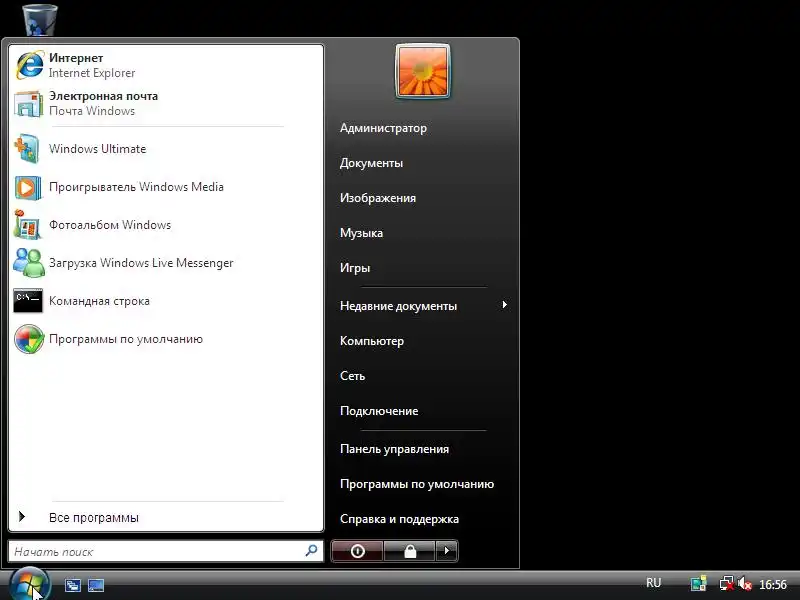Open Фотоальбом Windows icon
The height and width of the screenshot is (600, 800).
(27, 224)
